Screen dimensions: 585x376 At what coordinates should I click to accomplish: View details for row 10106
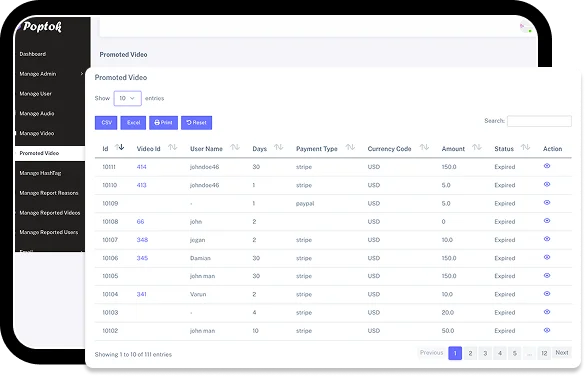pos(547,257)
